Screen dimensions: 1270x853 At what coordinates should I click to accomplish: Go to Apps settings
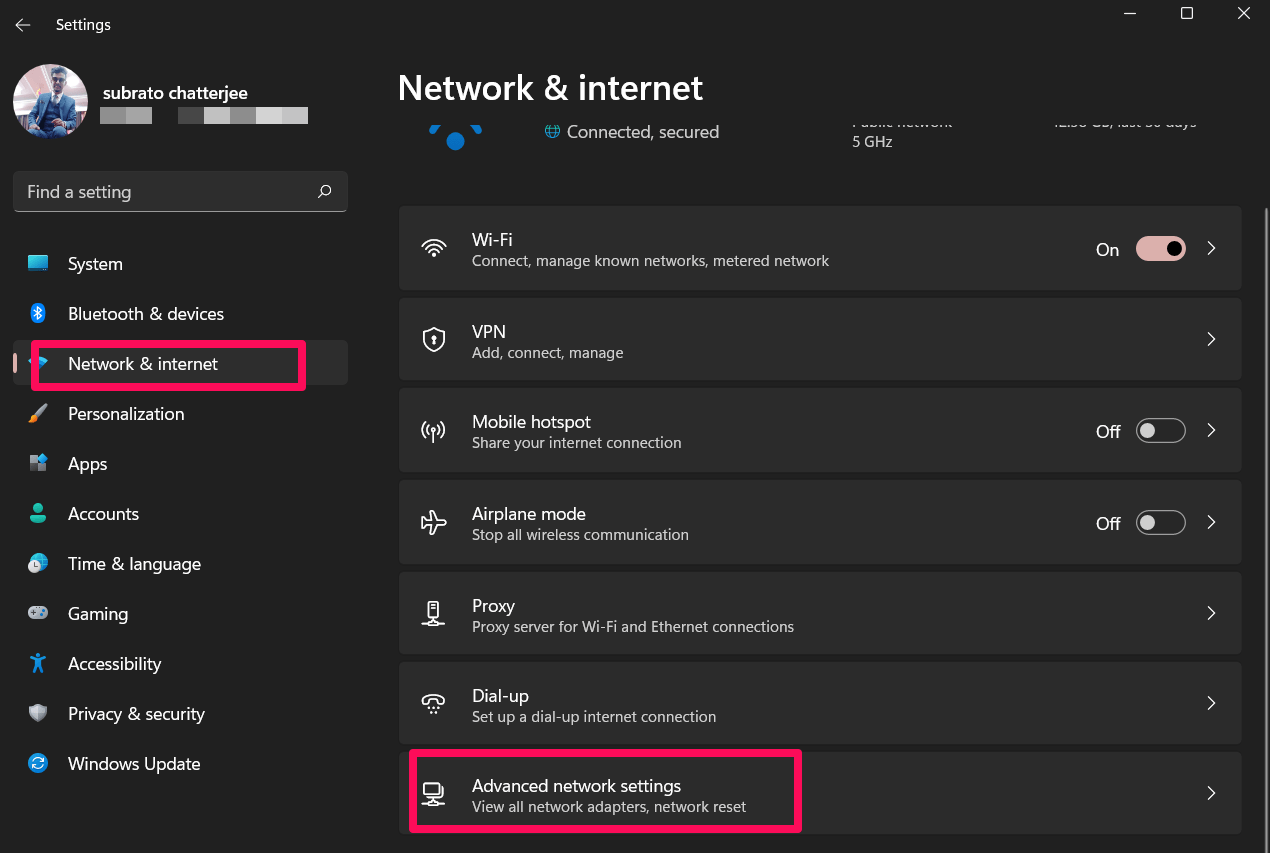click(180, 464)
